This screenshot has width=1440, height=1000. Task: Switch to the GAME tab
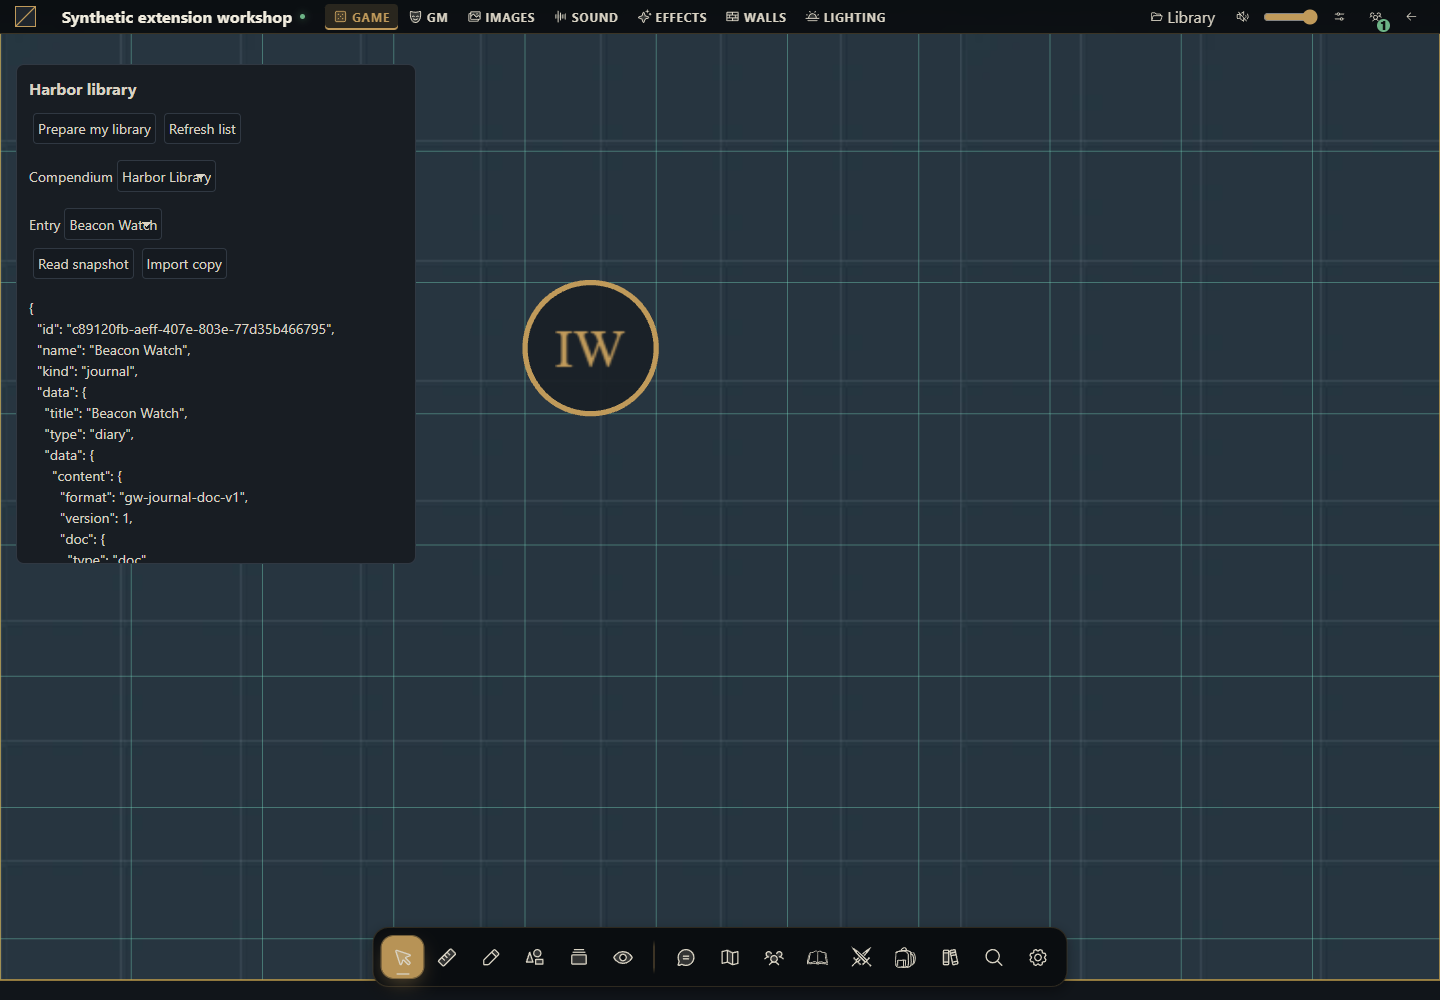[362, 17]
